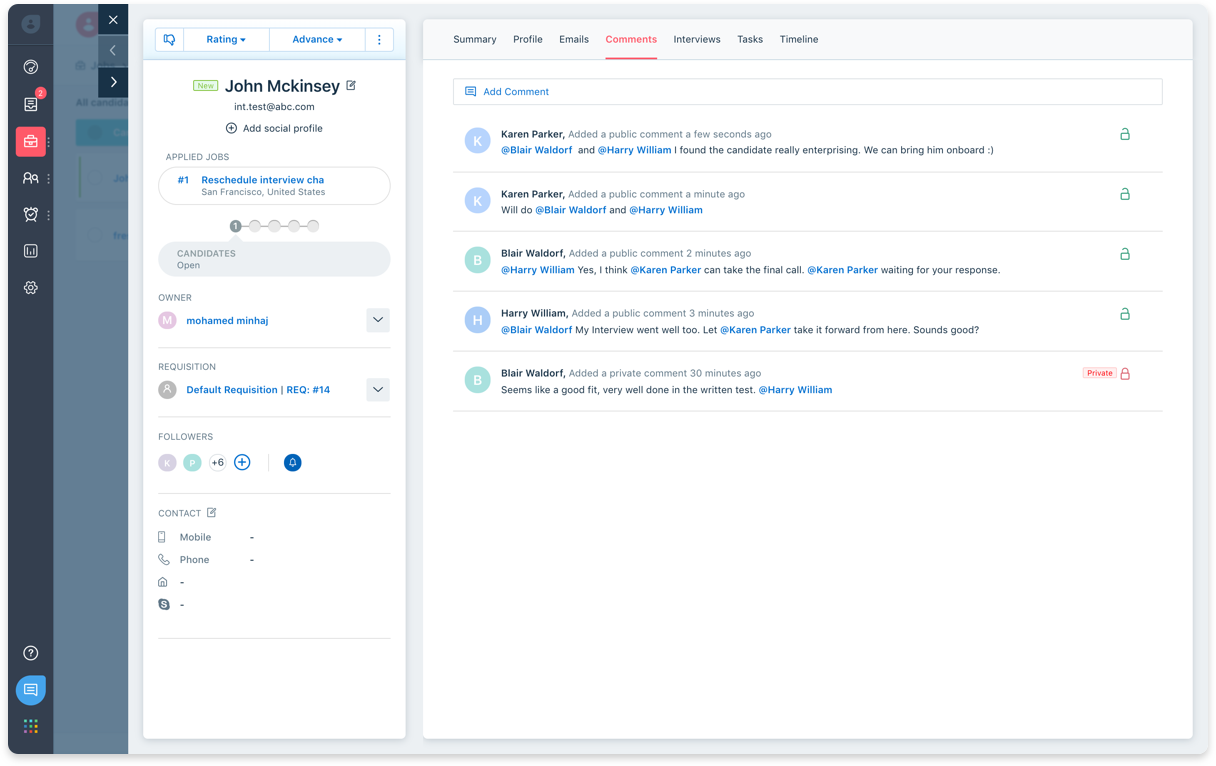Toggle lock on Karen Parker's latest comment
The width and height of the screenshot is (1216, 766).
pos(1125,134)
